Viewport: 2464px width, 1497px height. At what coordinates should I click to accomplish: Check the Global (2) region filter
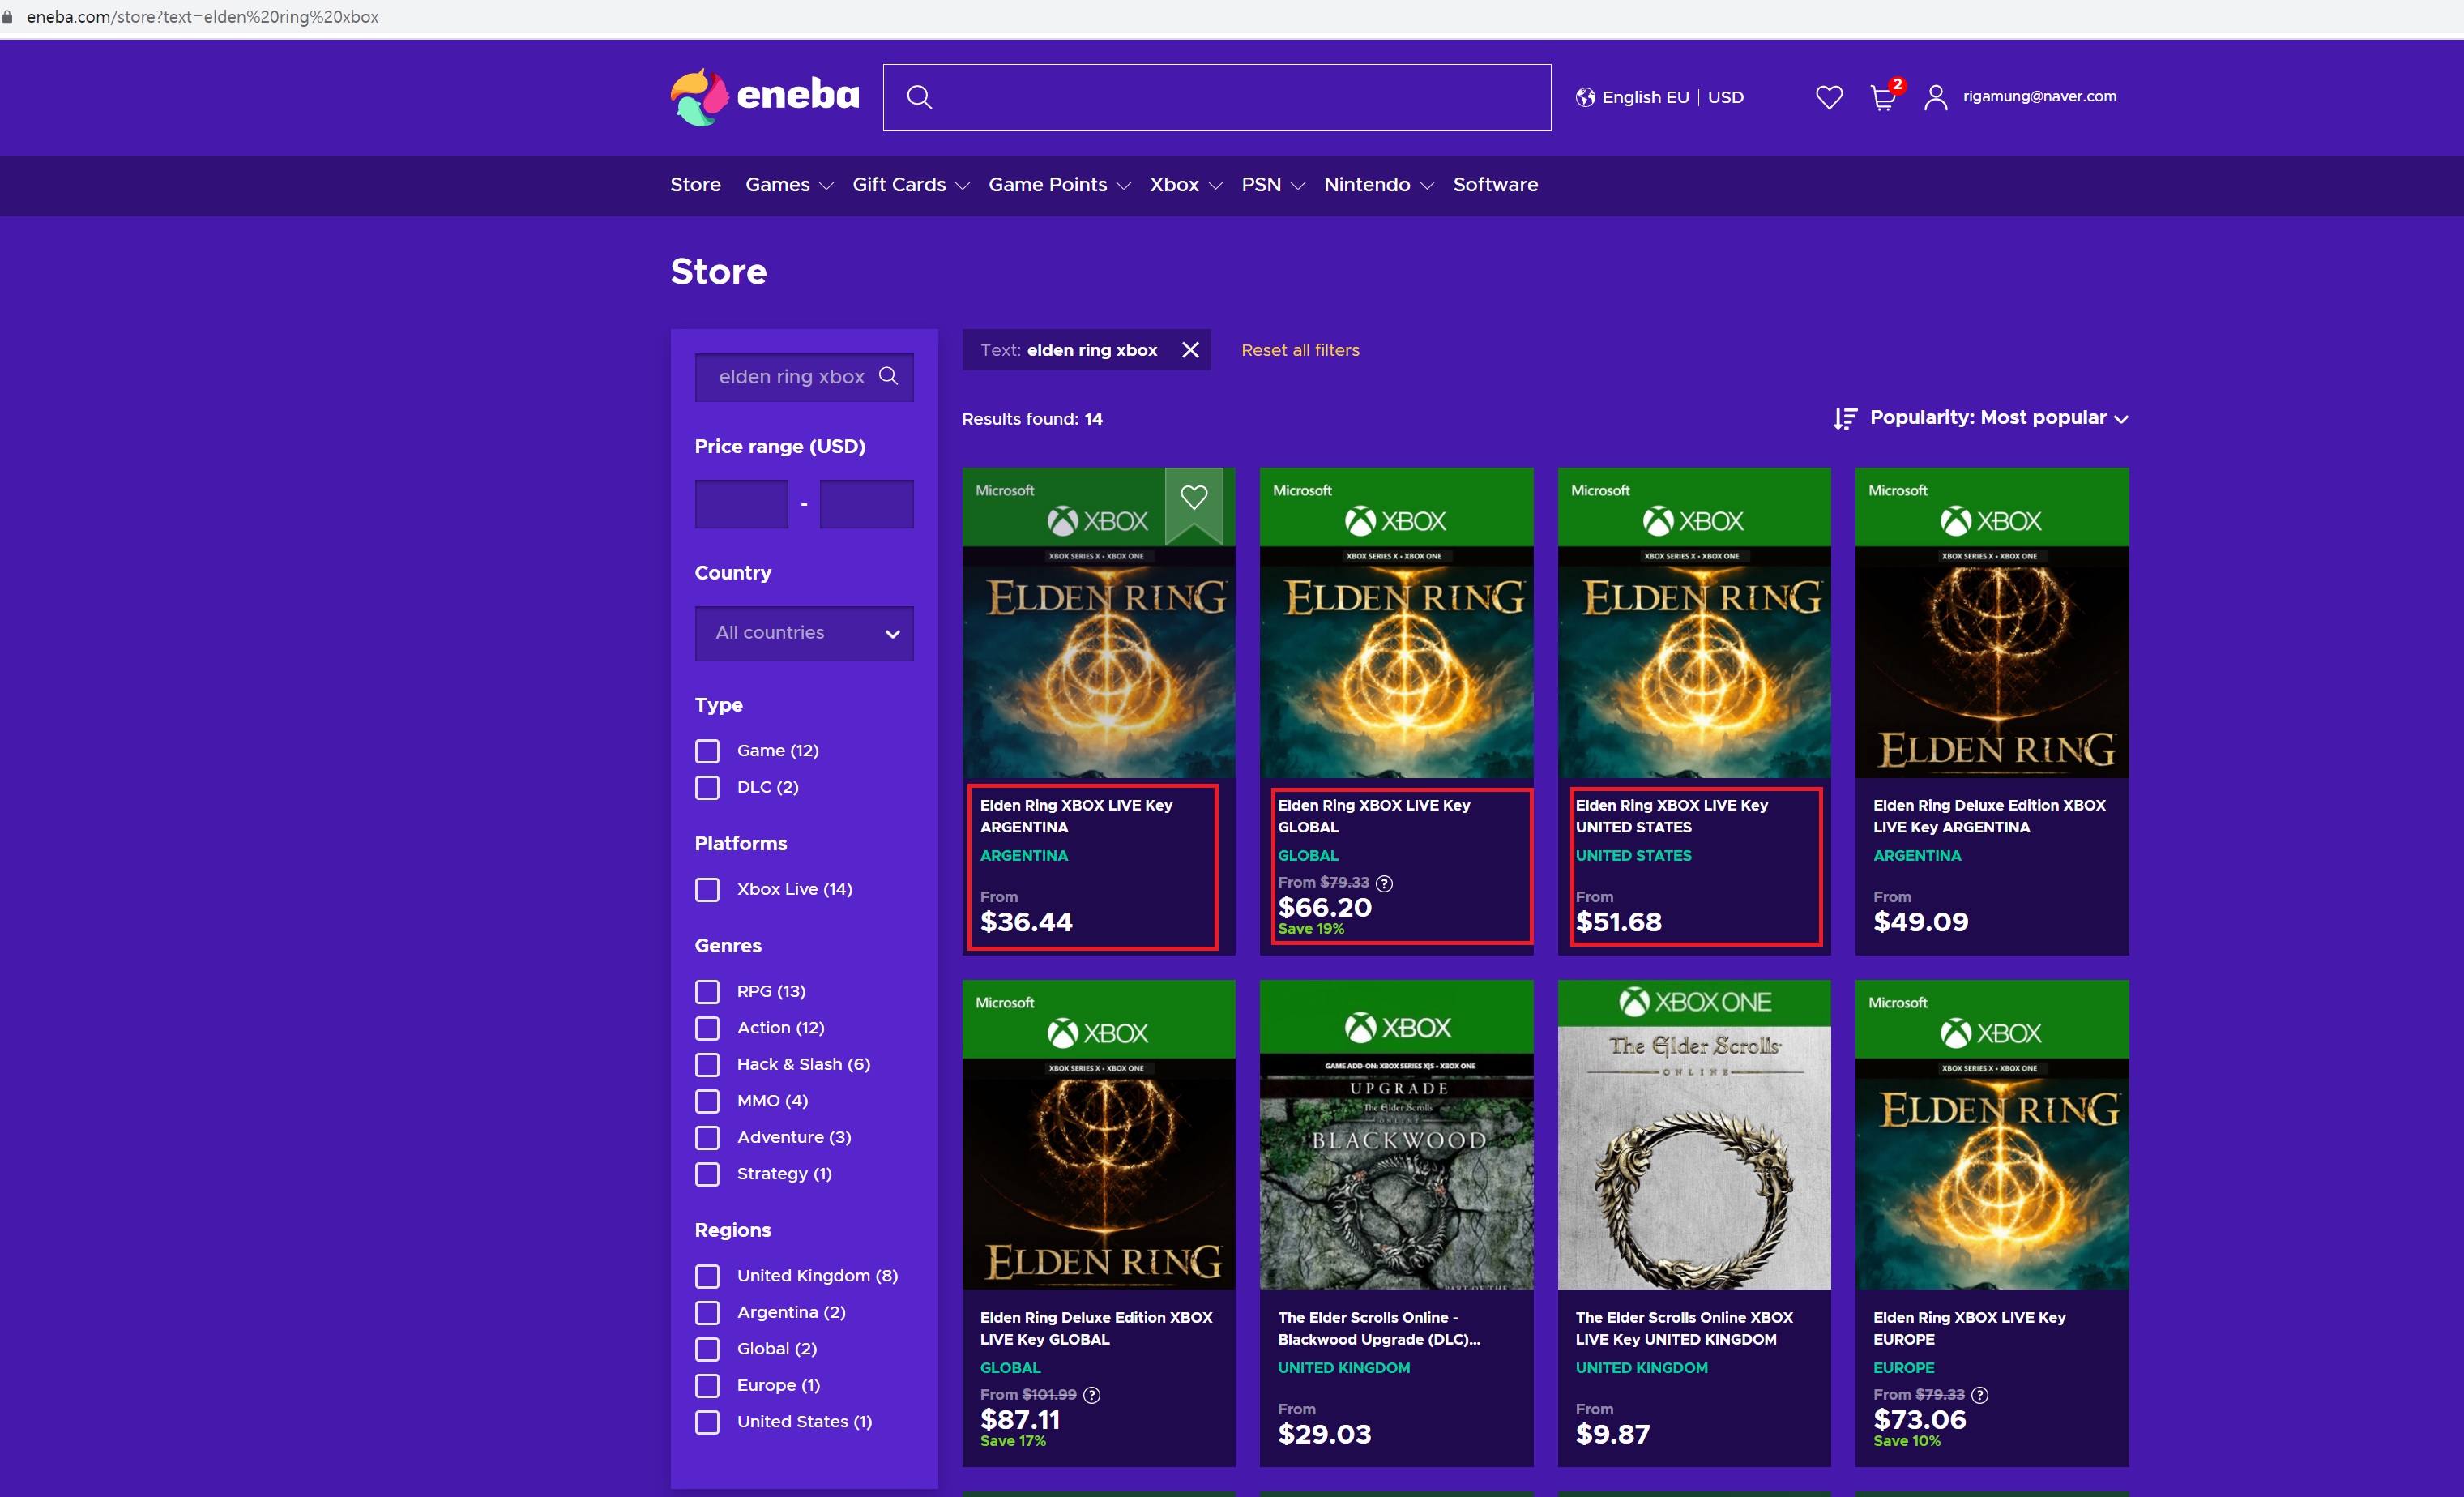pyautogui.click(x=707, y=1349)
